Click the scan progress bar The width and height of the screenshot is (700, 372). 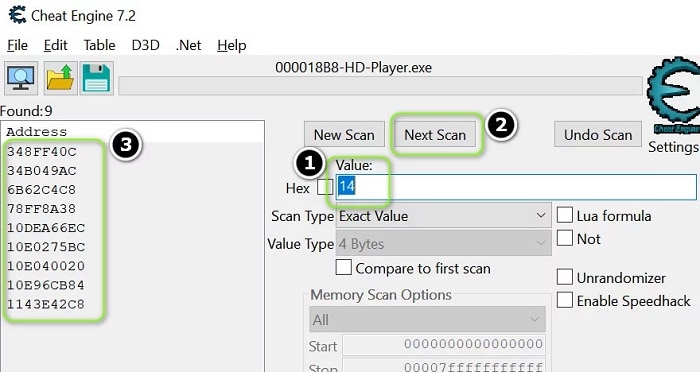click(380, 86)
